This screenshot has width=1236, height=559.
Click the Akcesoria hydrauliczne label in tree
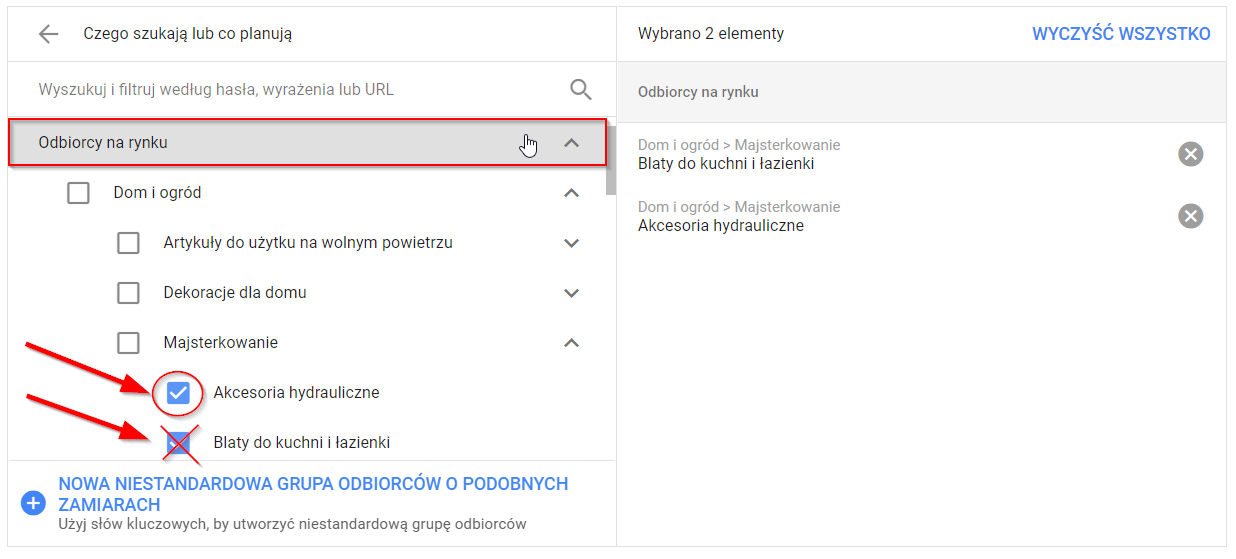[296, 393]
